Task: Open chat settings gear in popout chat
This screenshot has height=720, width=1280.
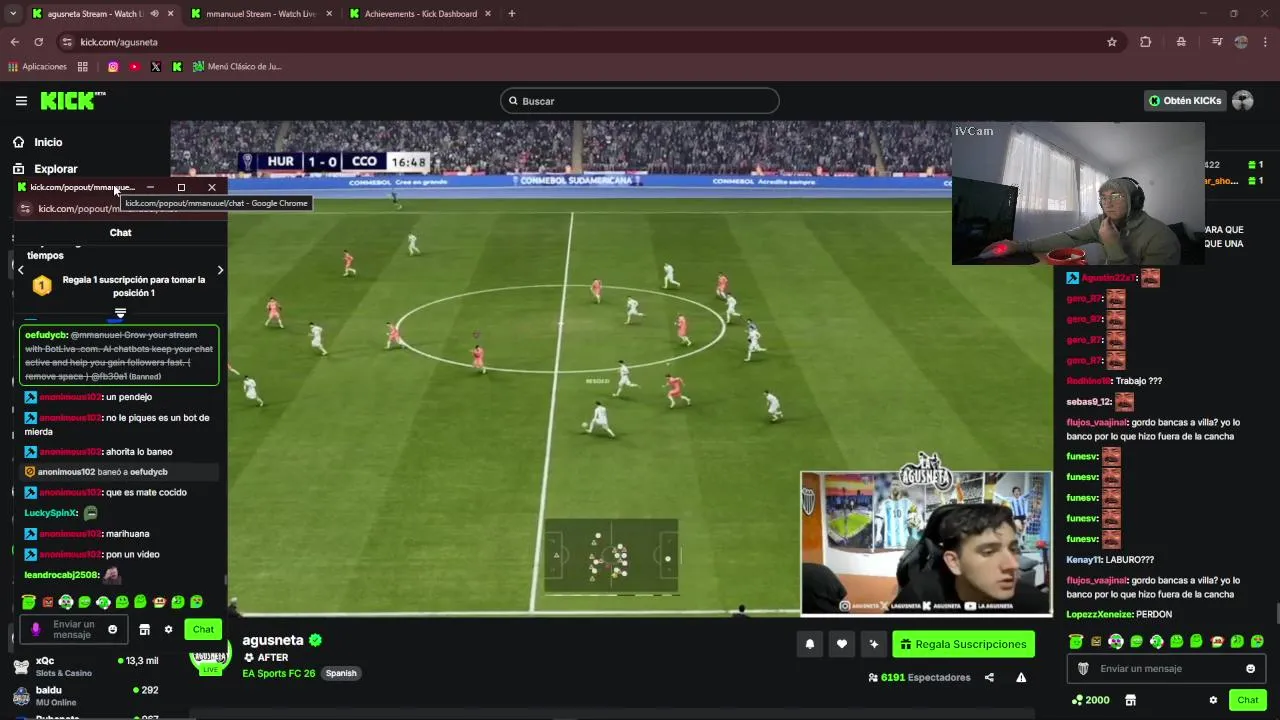Action: [168, 630]
